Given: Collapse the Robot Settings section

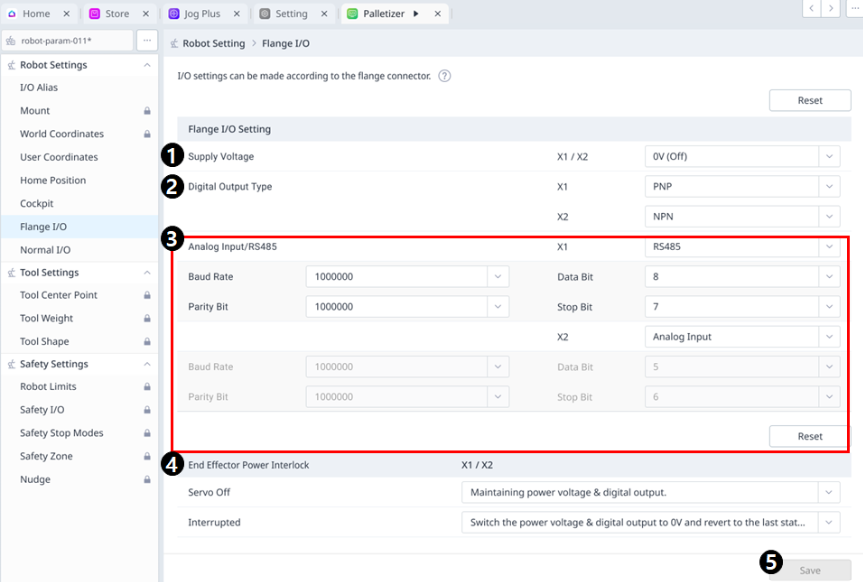Looking at the screenshot, I should tap(147, 65).
